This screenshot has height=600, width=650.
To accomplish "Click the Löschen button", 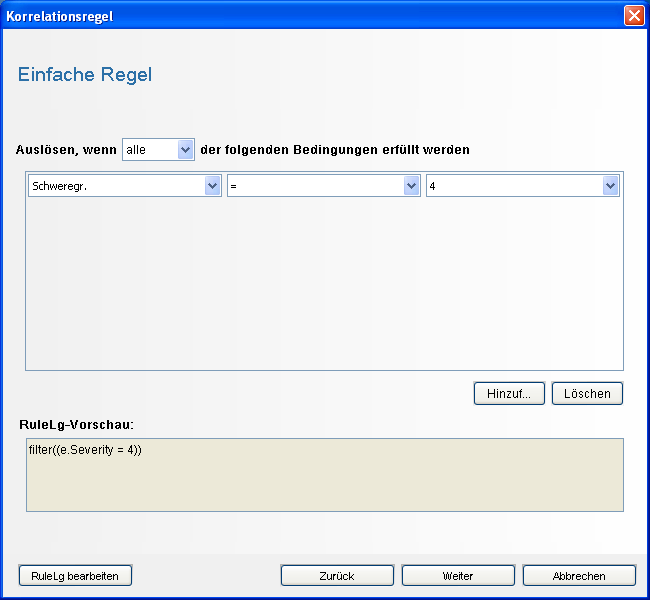I will (x=587, y=393).
